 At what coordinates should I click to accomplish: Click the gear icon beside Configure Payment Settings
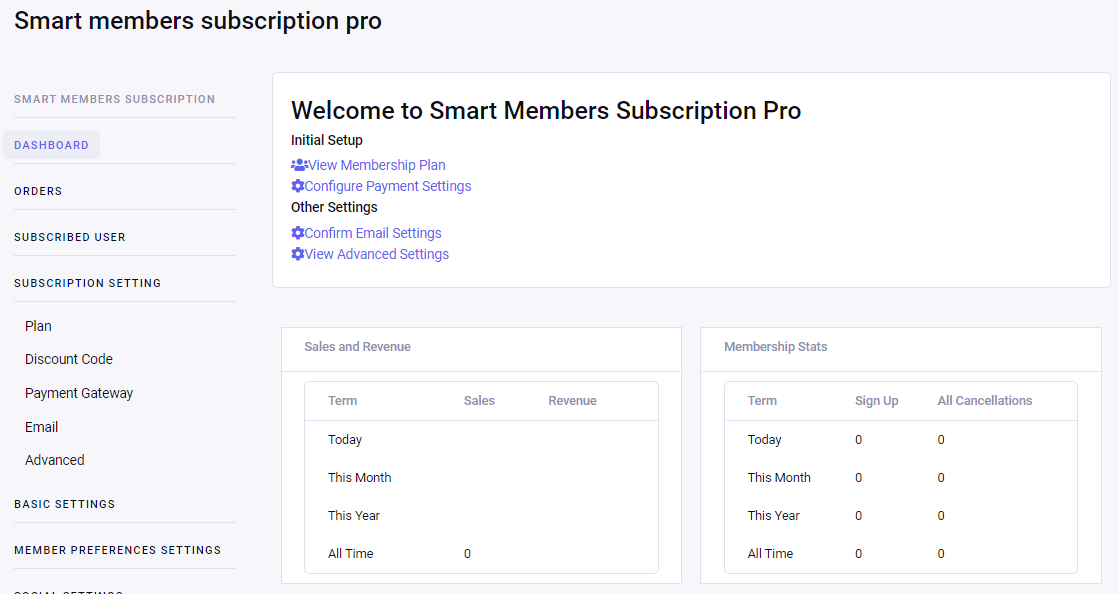[297, 186]
